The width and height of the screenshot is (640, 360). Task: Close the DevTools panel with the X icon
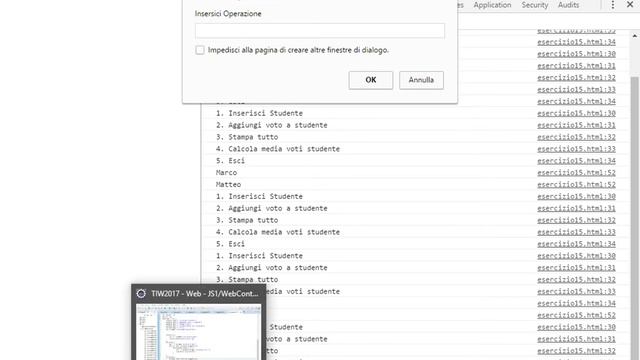pyautogui.click(x=630, y=4)
